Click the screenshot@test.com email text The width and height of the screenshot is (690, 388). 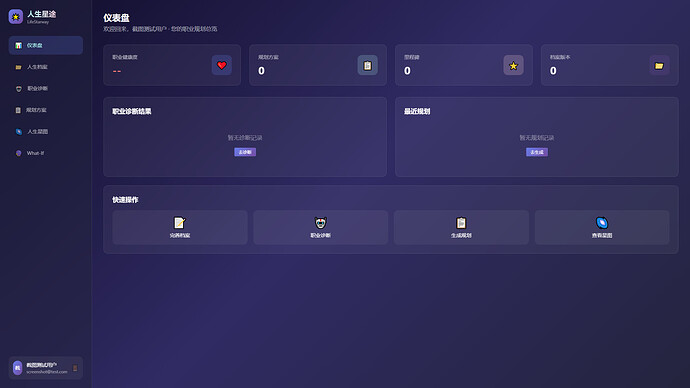(x=47, y=372)
